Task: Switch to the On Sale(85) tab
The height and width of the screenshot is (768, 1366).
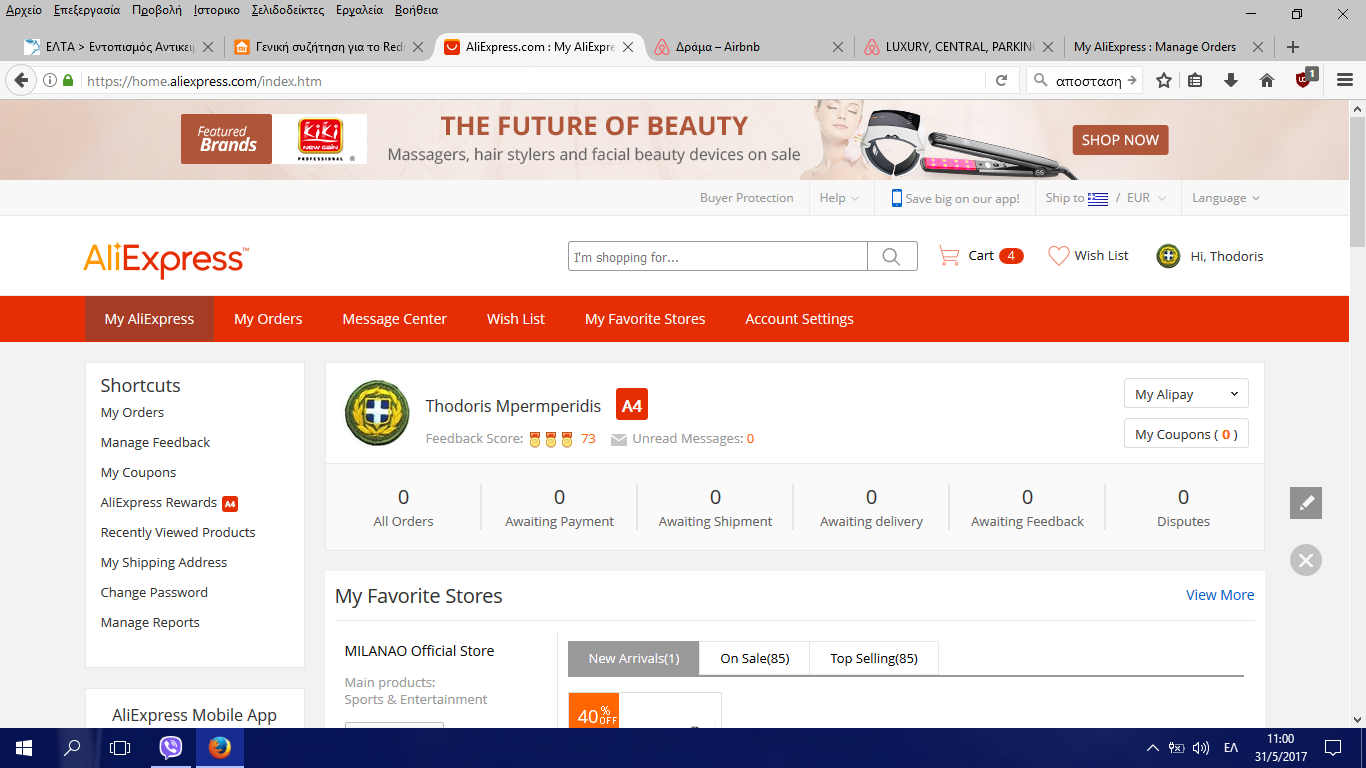Action: point(754,658)
